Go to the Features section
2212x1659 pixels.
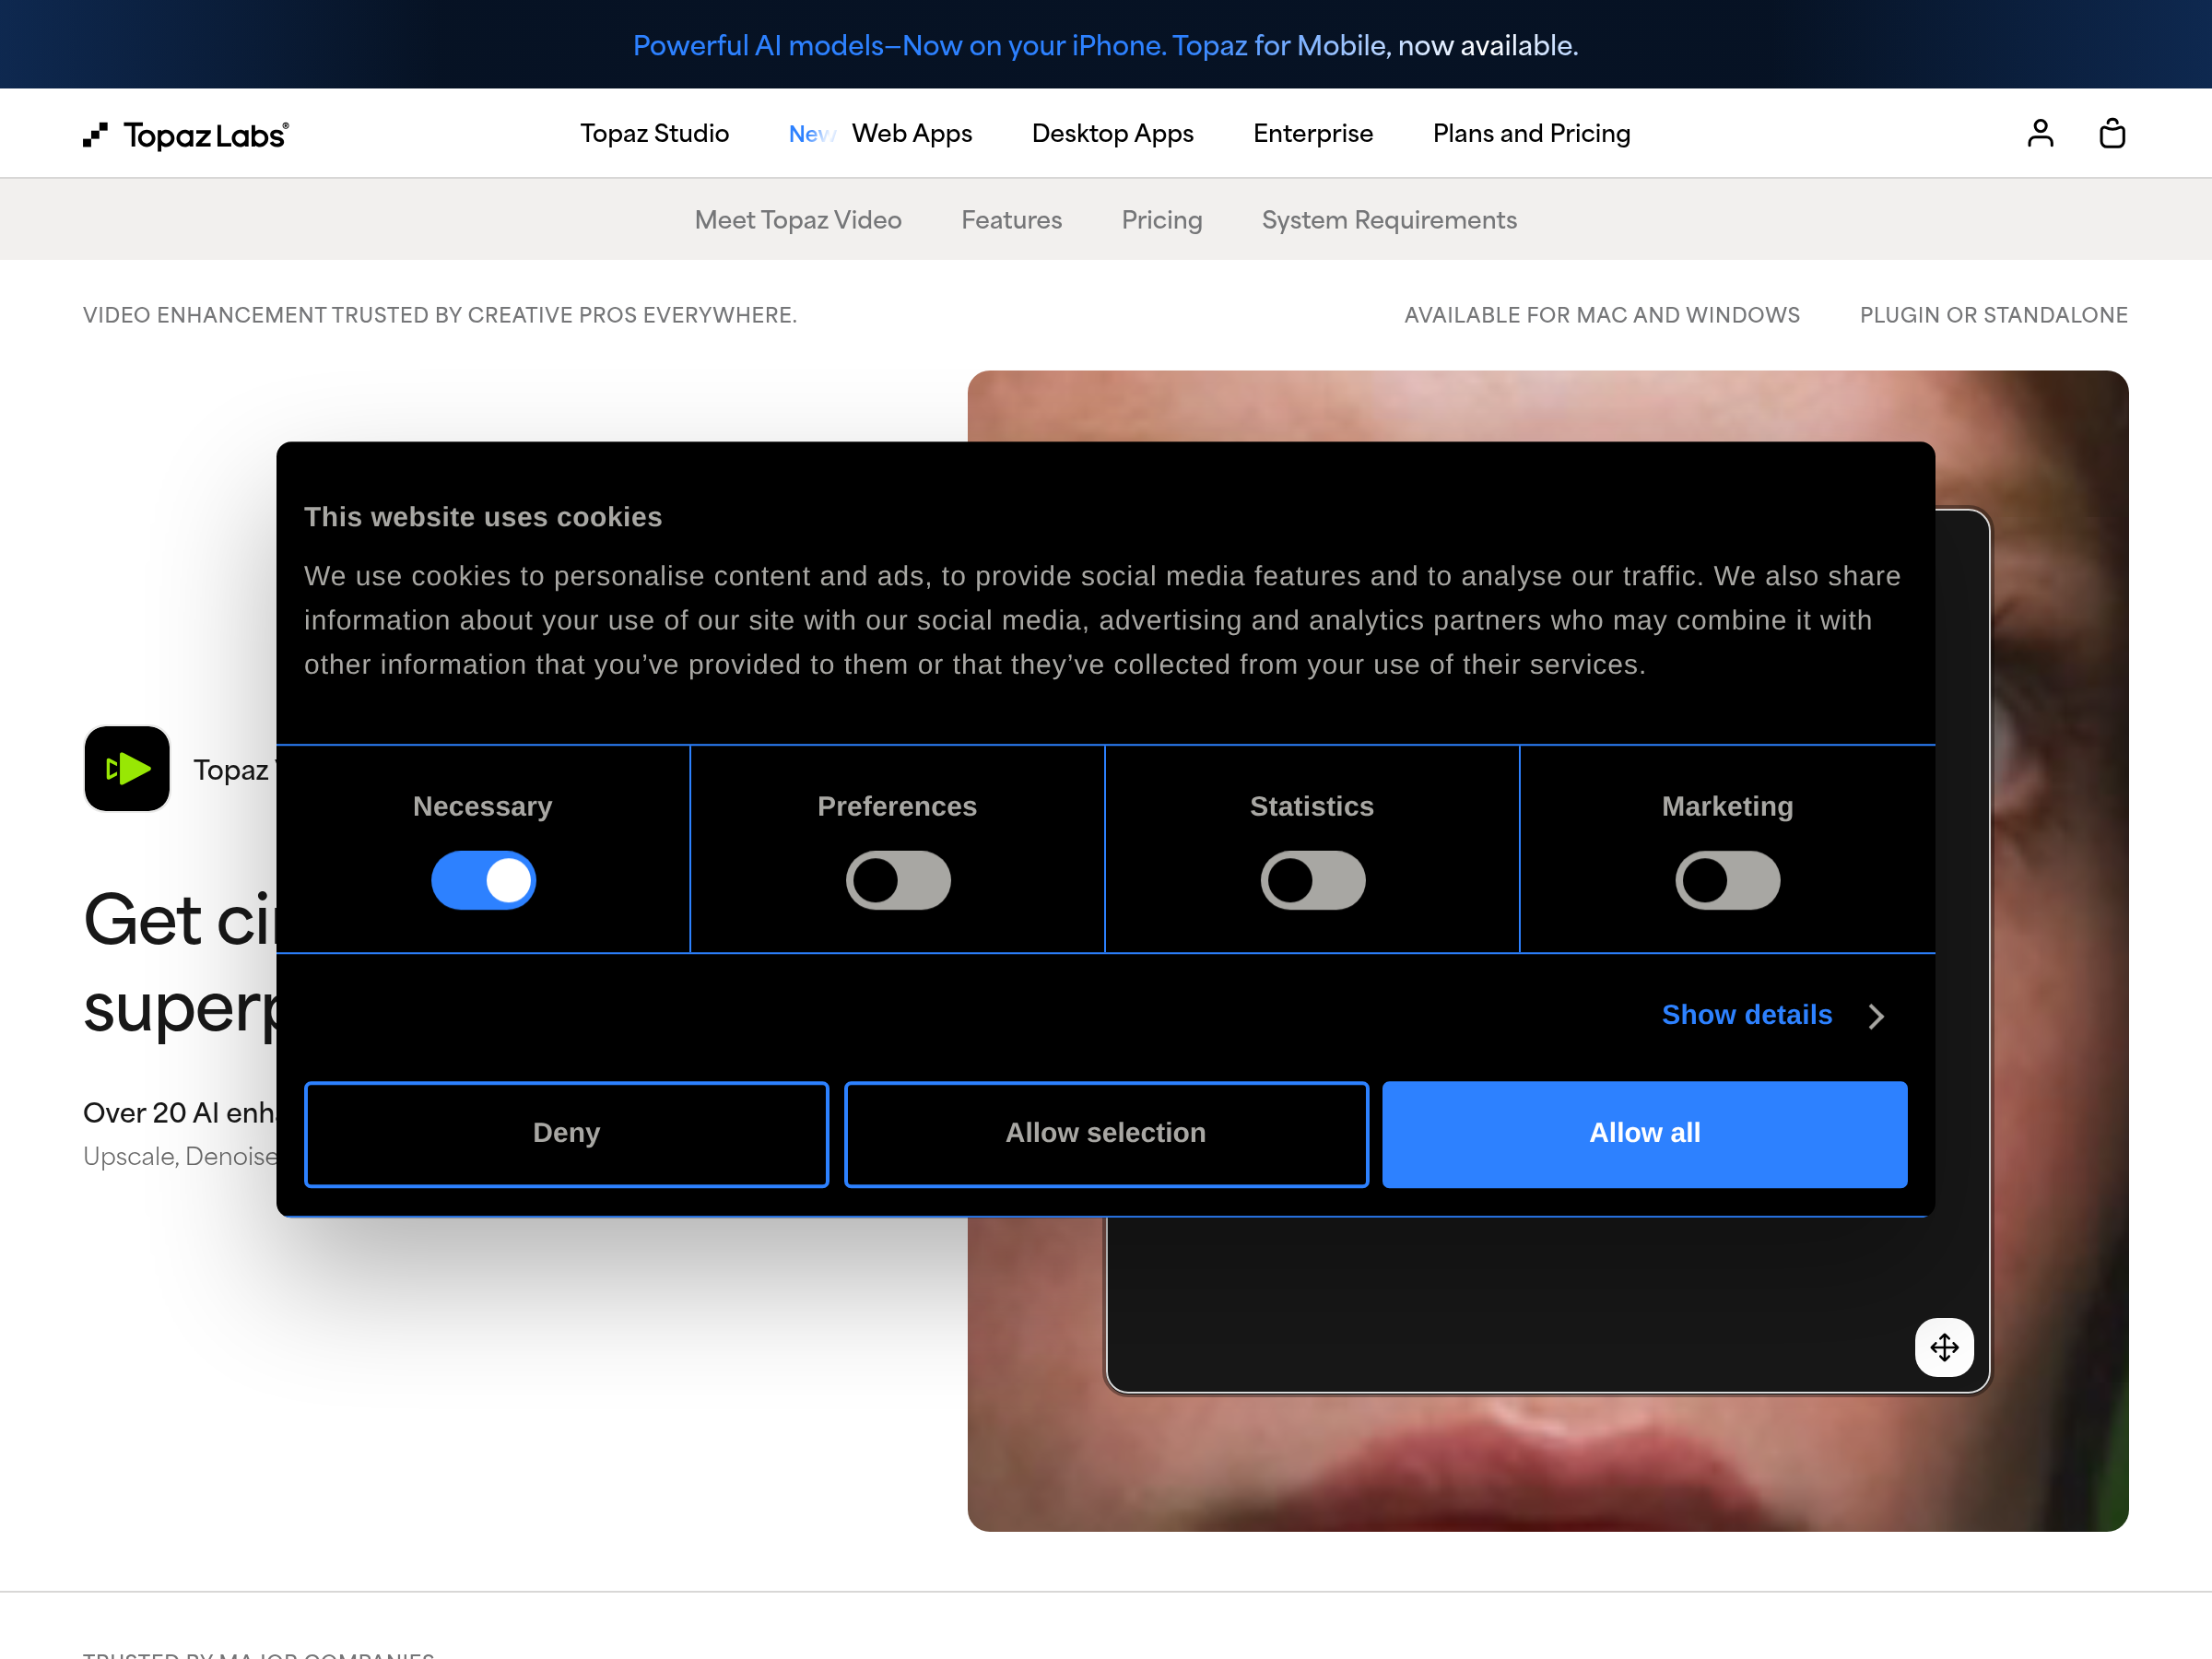pyautogui.click(x=1011, y=219)
